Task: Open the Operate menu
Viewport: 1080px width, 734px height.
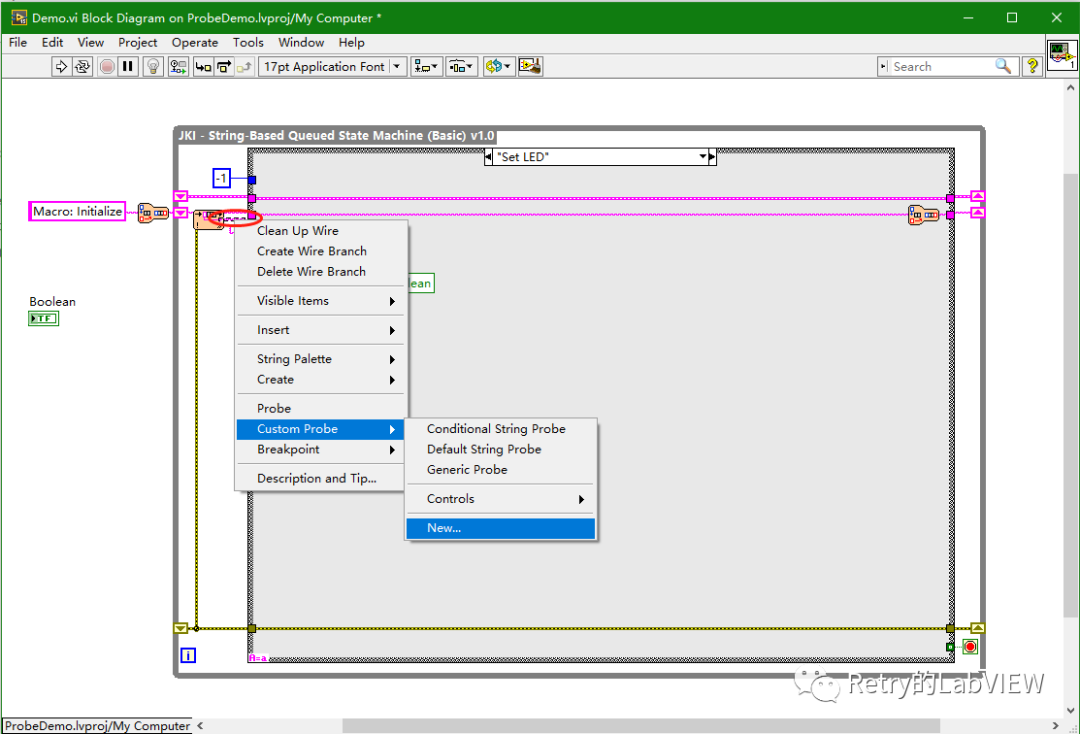Action: (195, 42)
